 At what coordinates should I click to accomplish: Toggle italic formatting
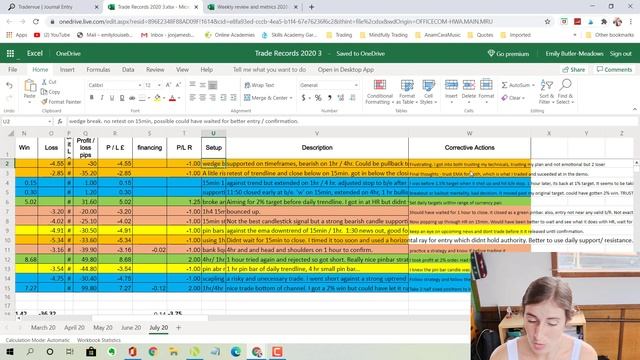[102, 98]
